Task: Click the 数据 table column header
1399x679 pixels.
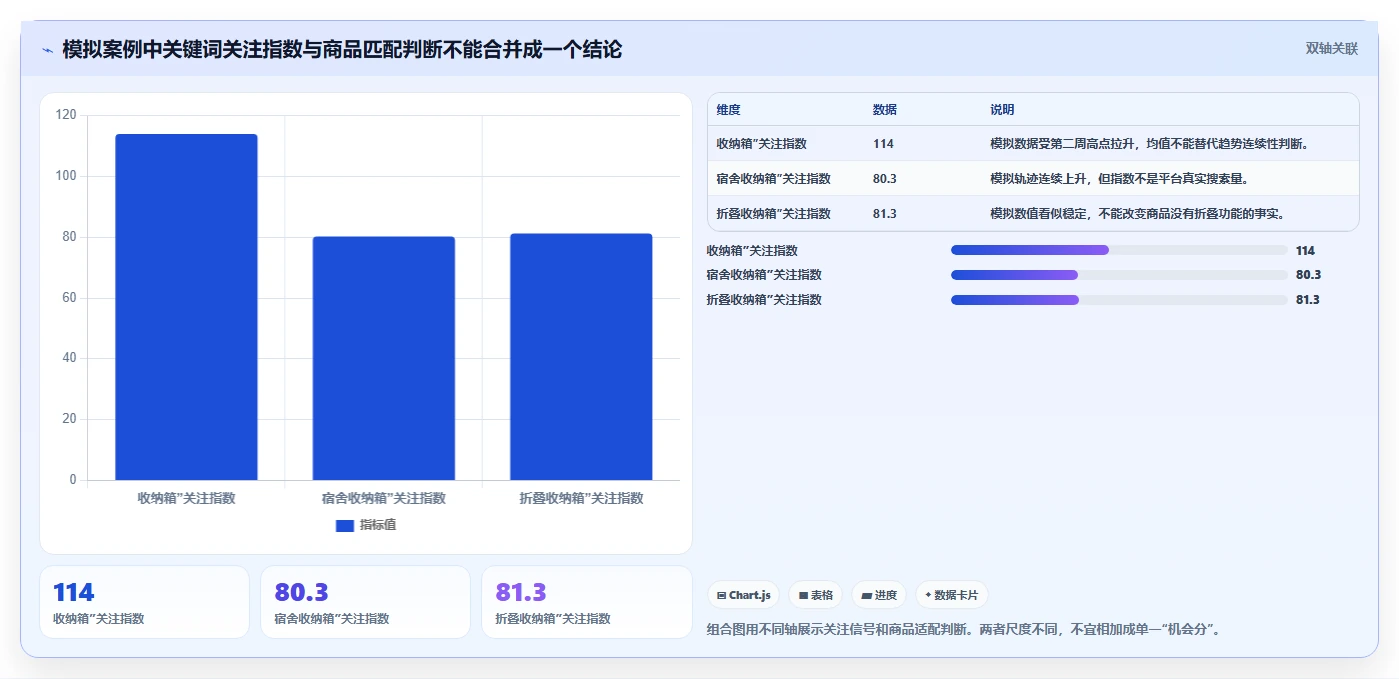Action: click(x=885, y=110)
